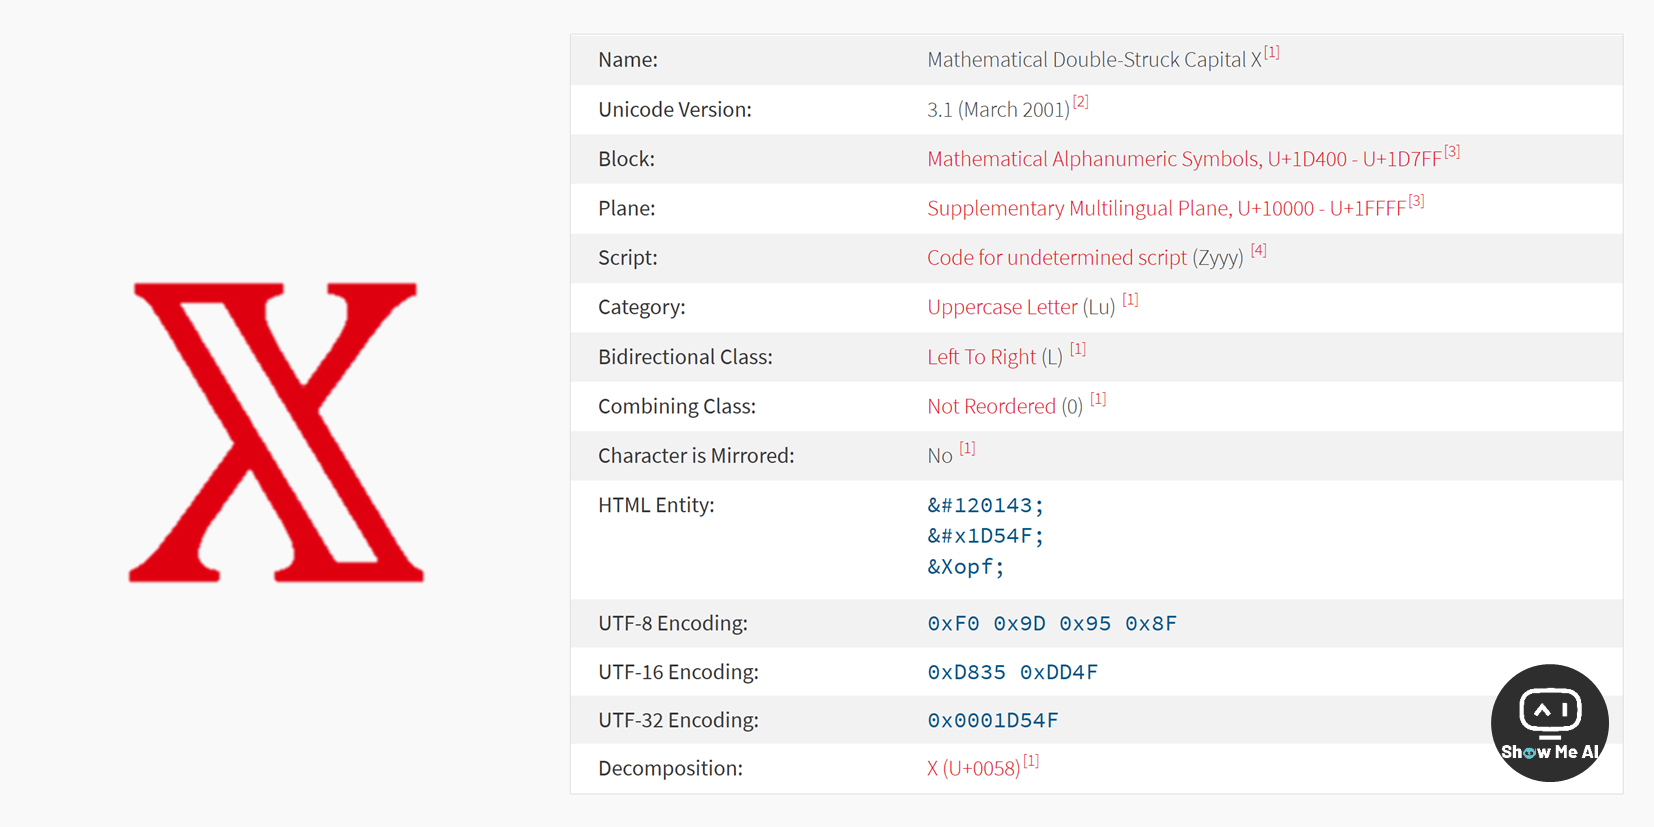Click the 'Character is Mirrored:' label
Image resolution: width=1654 pixels, height=827 pixels.
coord(696,456)
